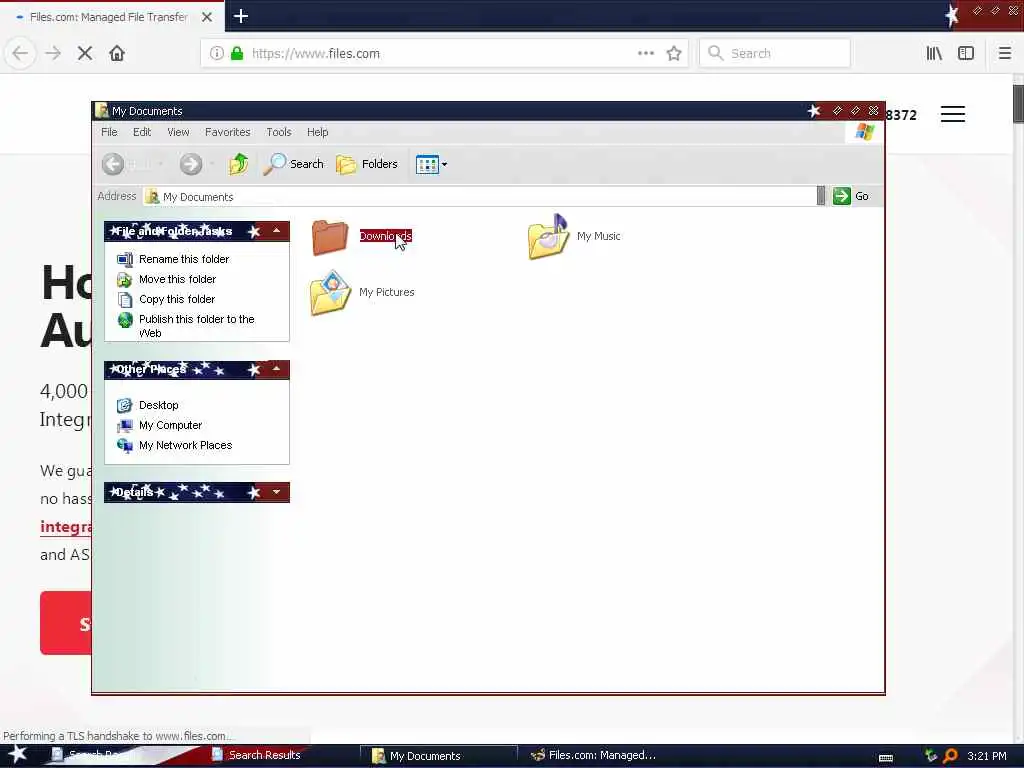Viewport: 1024px width, 768px height.
Task: Click the Start button on taskbar
Action: pos(18,755)
